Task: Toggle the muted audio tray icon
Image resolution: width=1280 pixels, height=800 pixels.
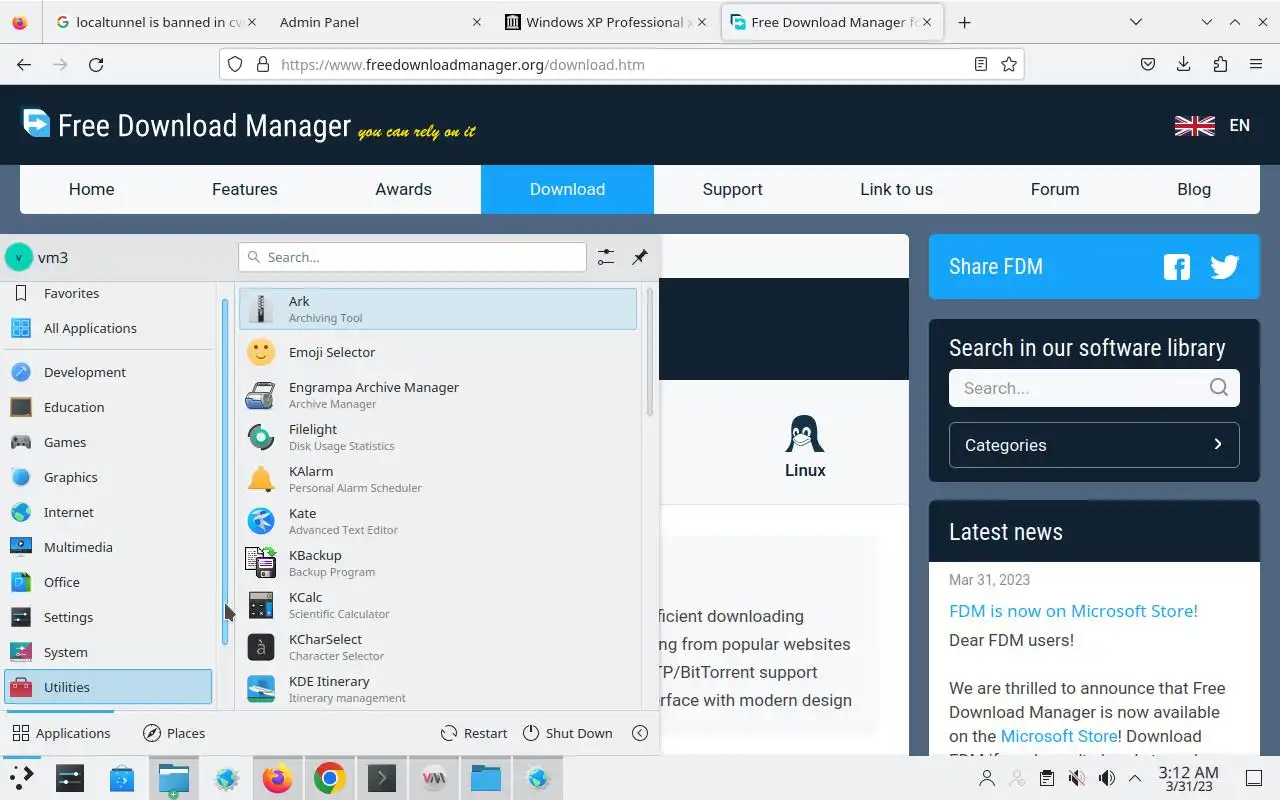Action: 1076,778
